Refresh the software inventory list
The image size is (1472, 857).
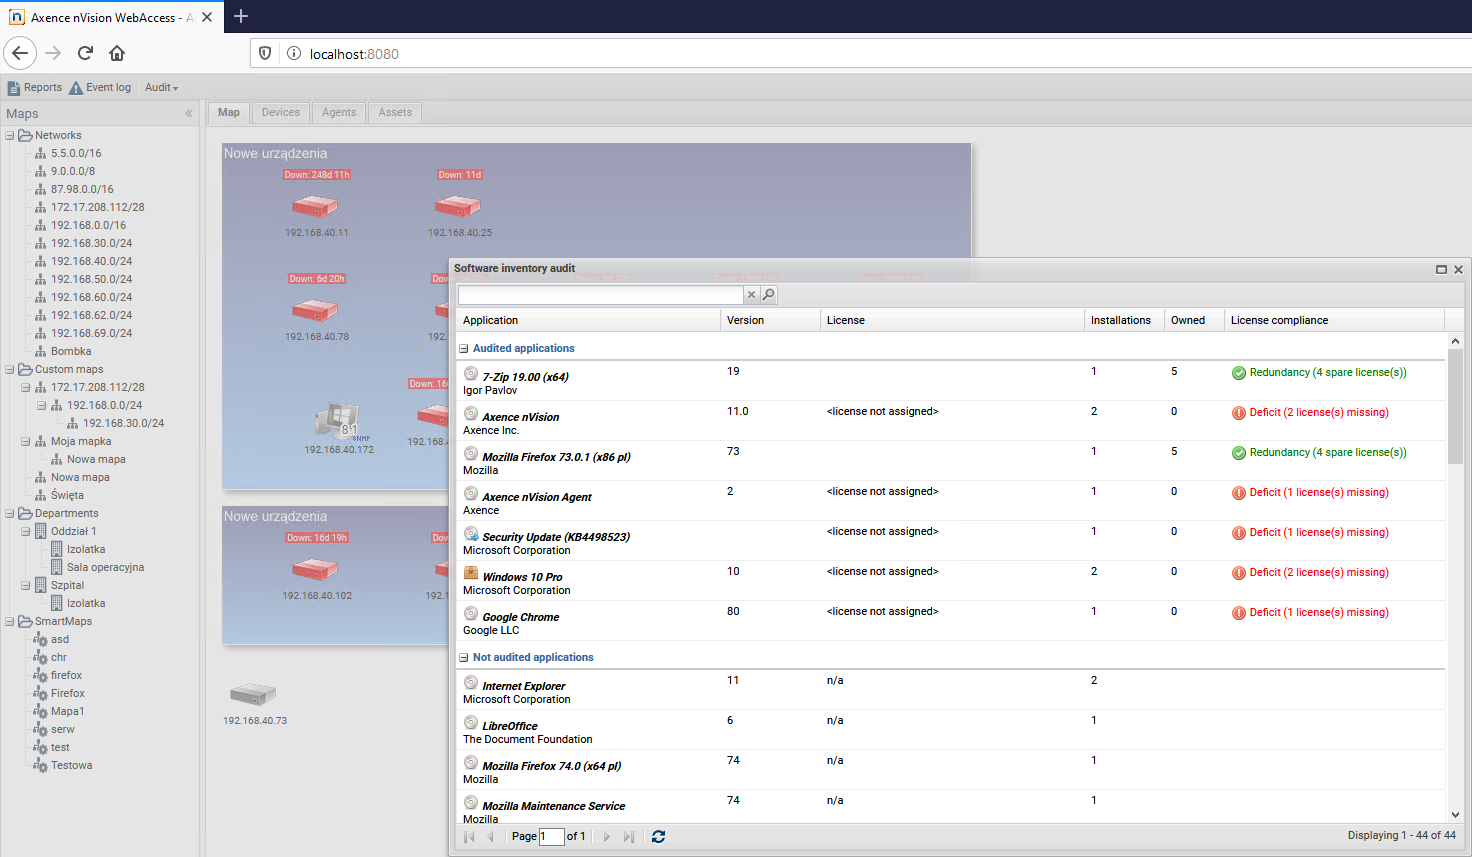pos(658,837)
